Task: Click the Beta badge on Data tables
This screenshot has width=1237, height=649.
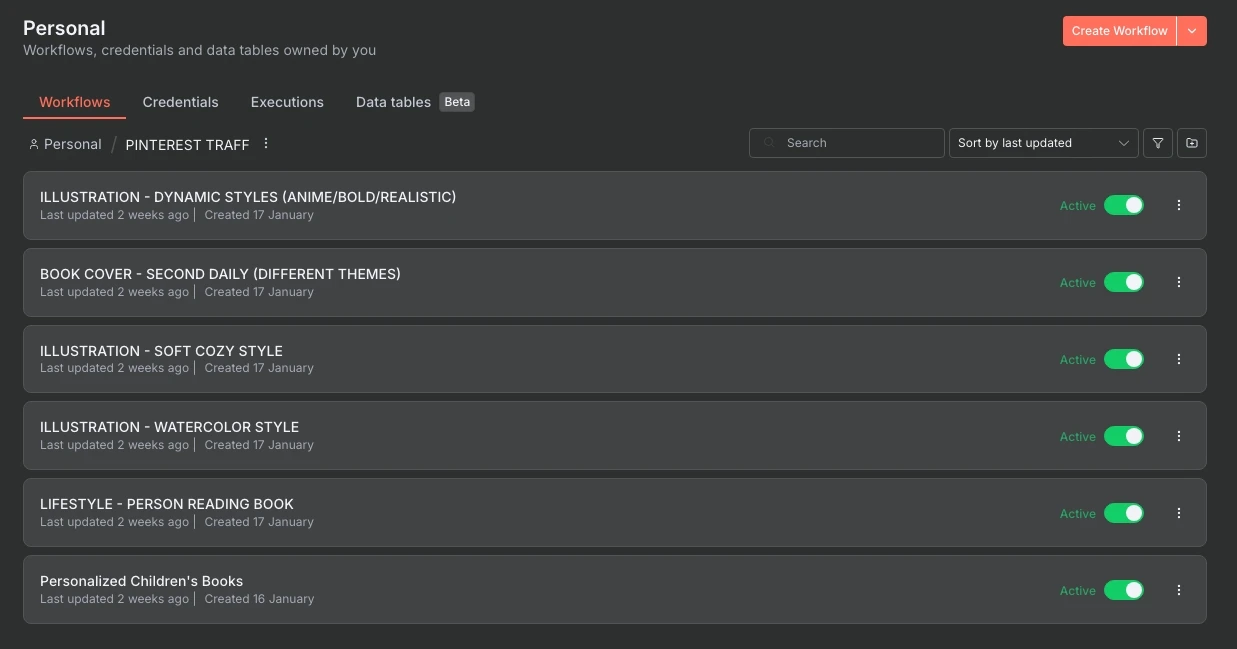Action: tap(457, 102)
